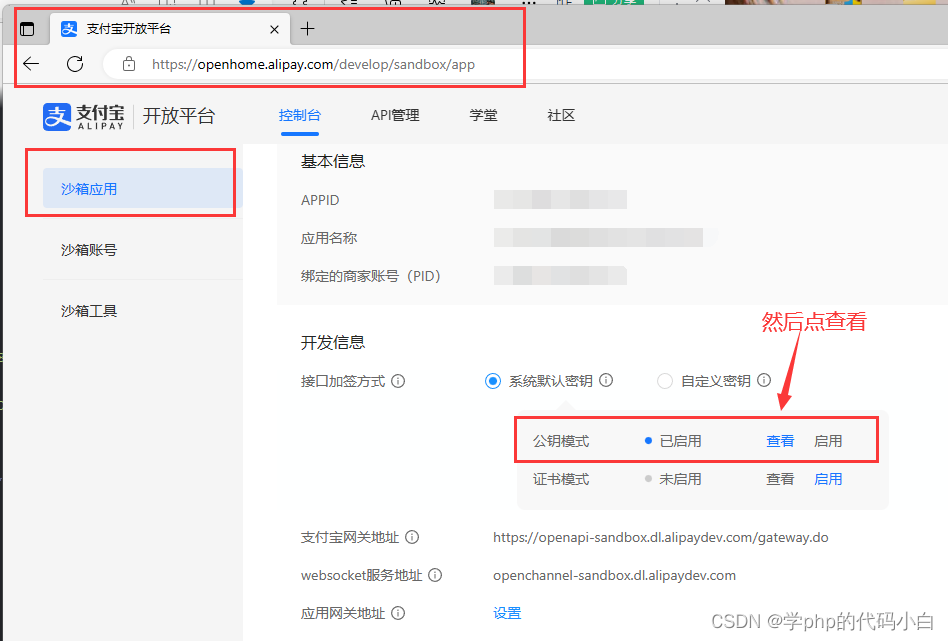Click the lock icon in the address bar

pyautogui.click(x=127, y=62)
